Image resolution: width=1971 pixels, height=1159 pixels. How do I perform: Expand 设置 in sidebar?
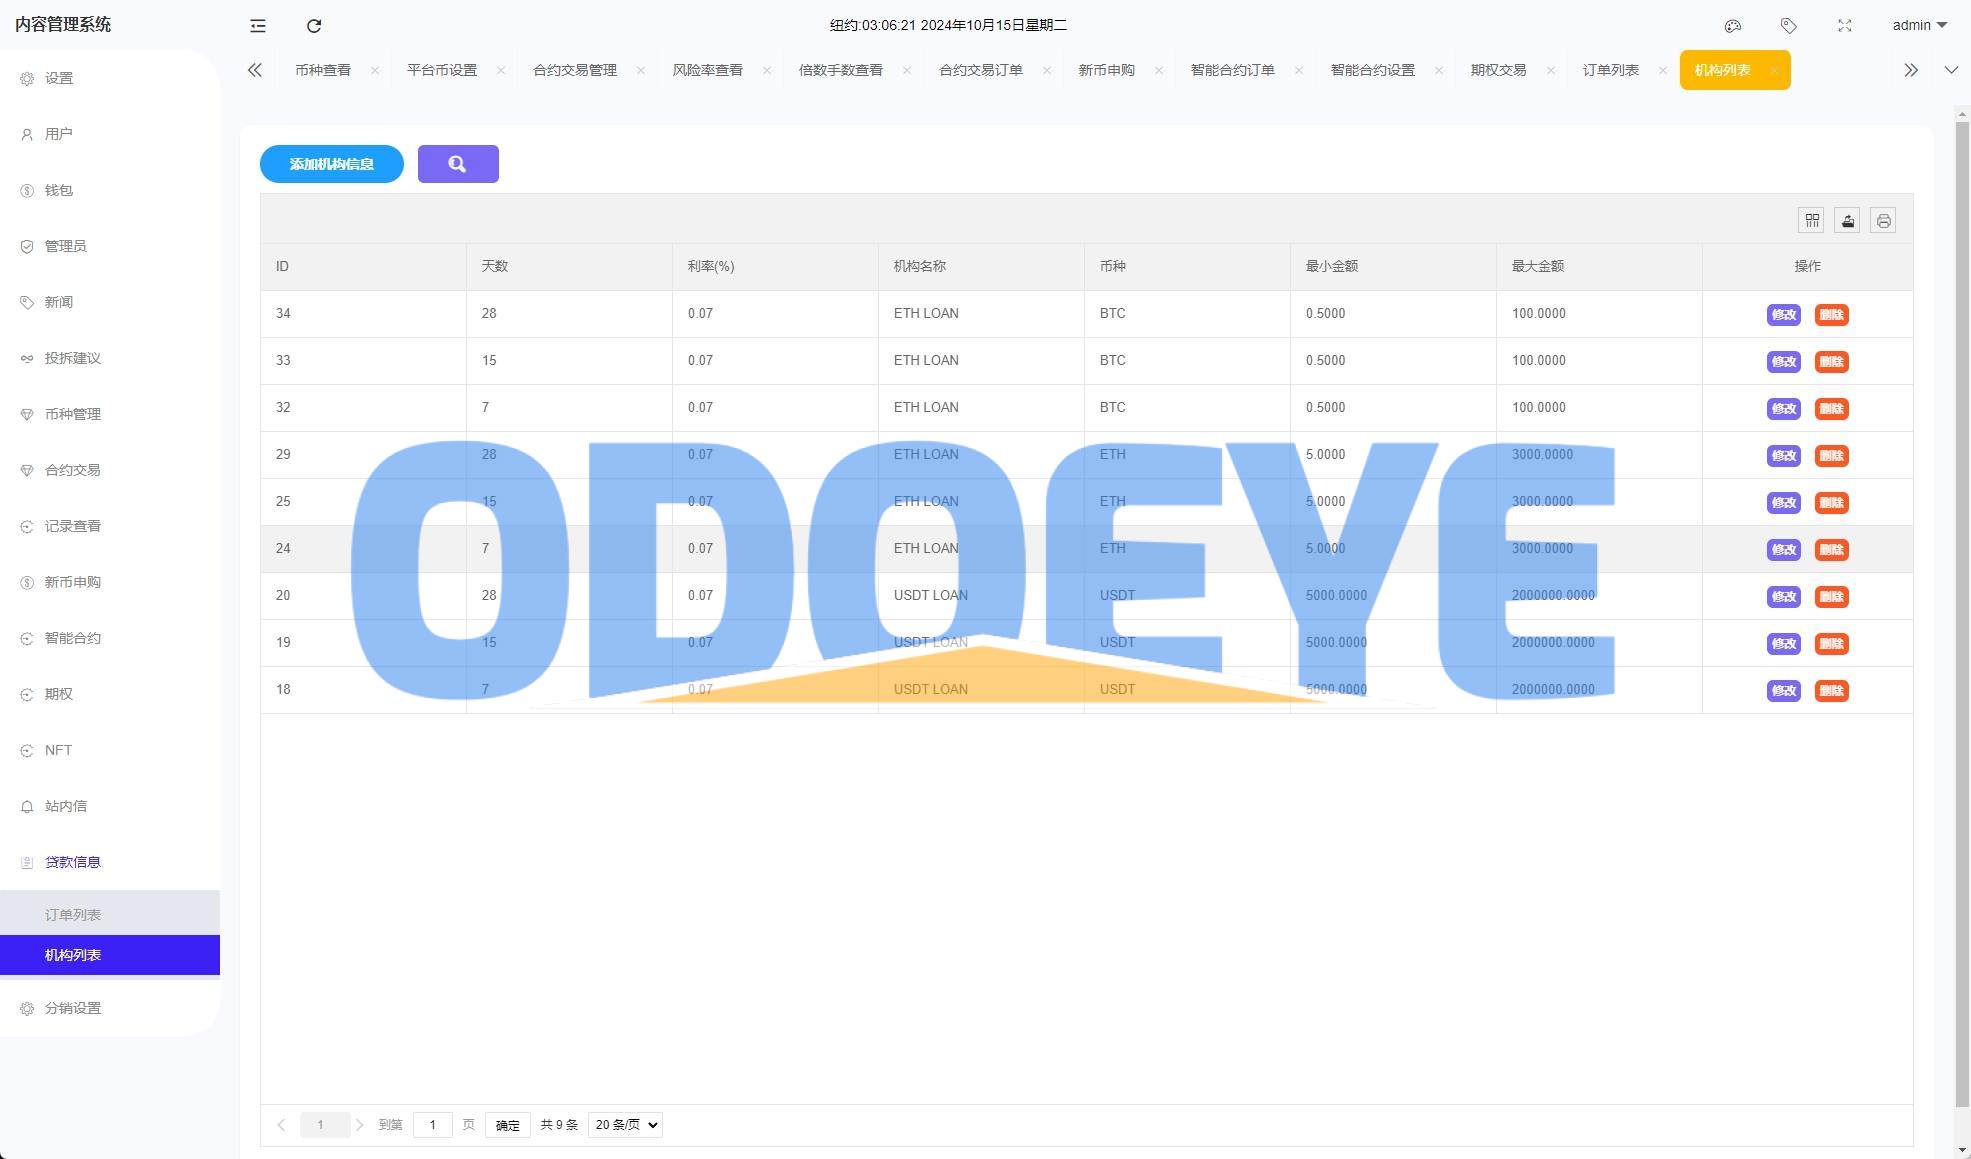[x=110, y=78]
